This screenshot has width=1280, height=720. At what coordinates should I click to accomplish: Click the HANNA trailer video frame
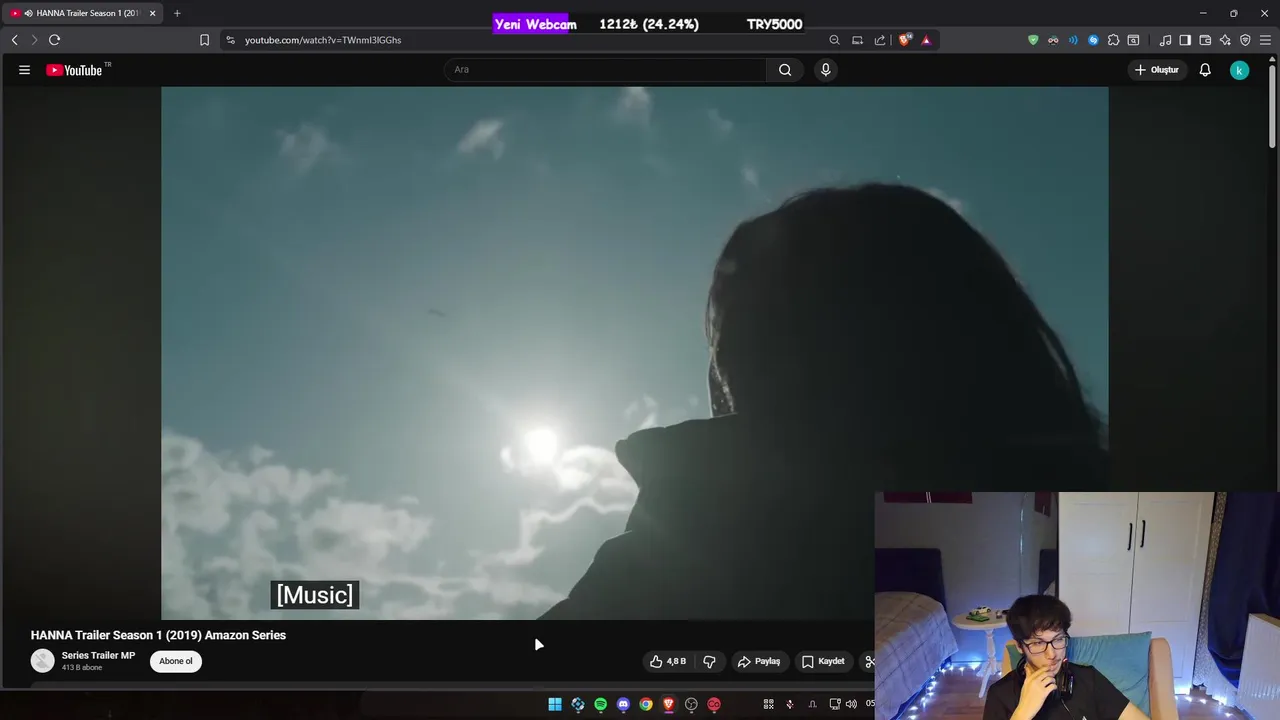634,353
